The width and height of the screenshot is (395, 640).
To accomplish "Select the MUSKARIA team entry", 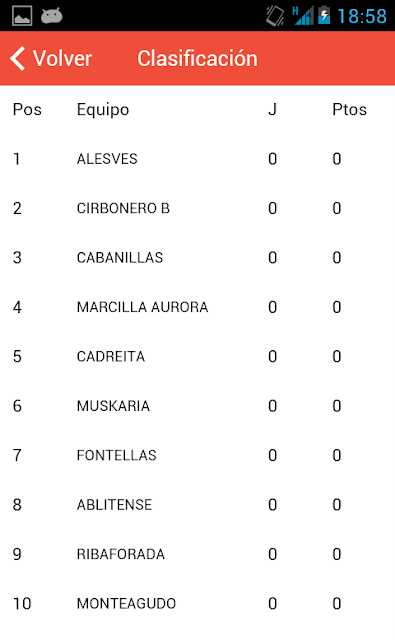I will pyautogui.click(x=198, y=406).
